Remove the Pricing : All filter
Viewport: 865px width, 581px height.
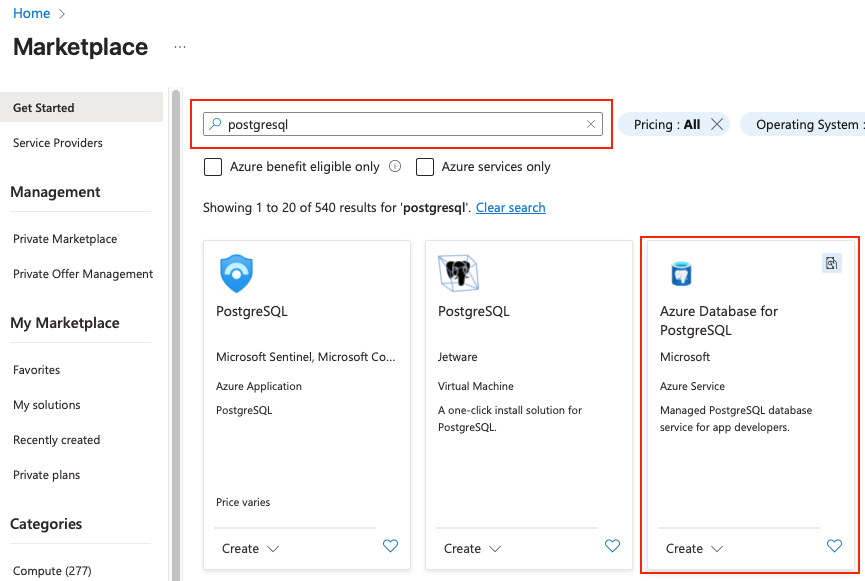(x=717, y=124)
